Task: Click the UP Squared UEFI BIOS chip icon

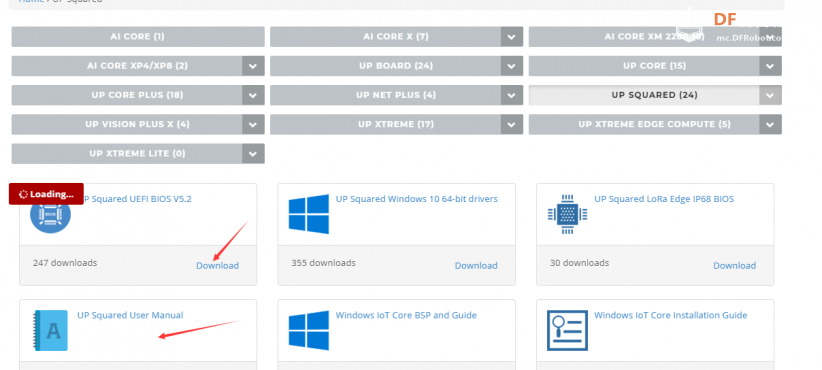Action: [x=50, y=214]
